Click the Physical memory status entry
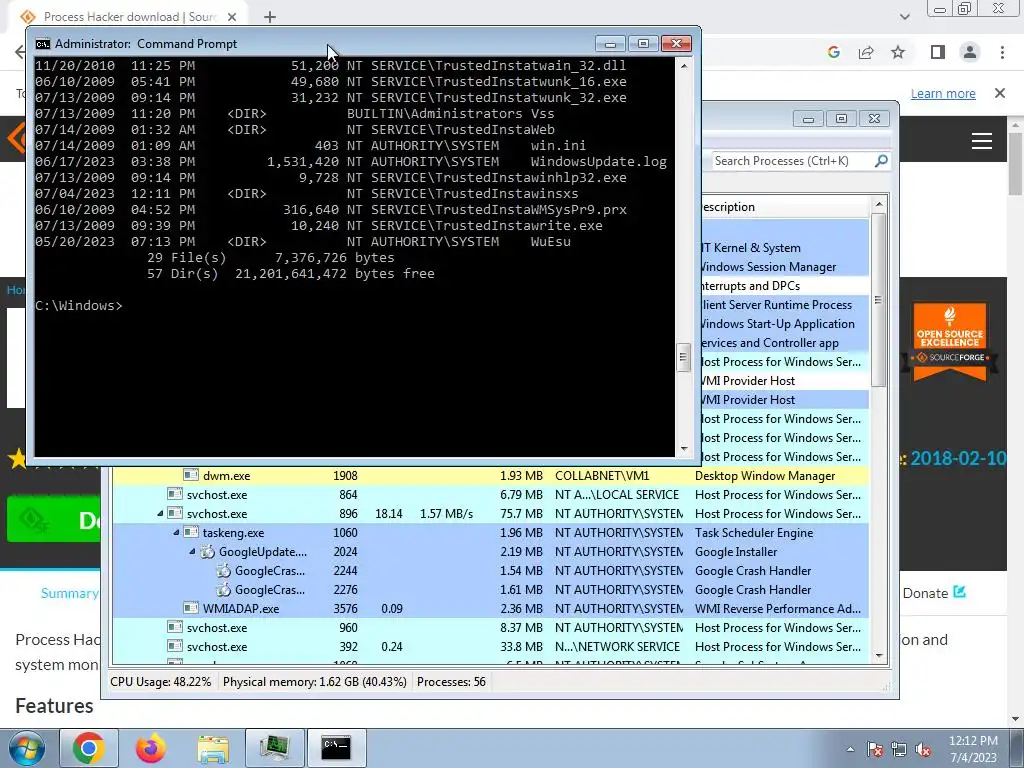Screen dimensions: 1024x768 pos(315,682)
